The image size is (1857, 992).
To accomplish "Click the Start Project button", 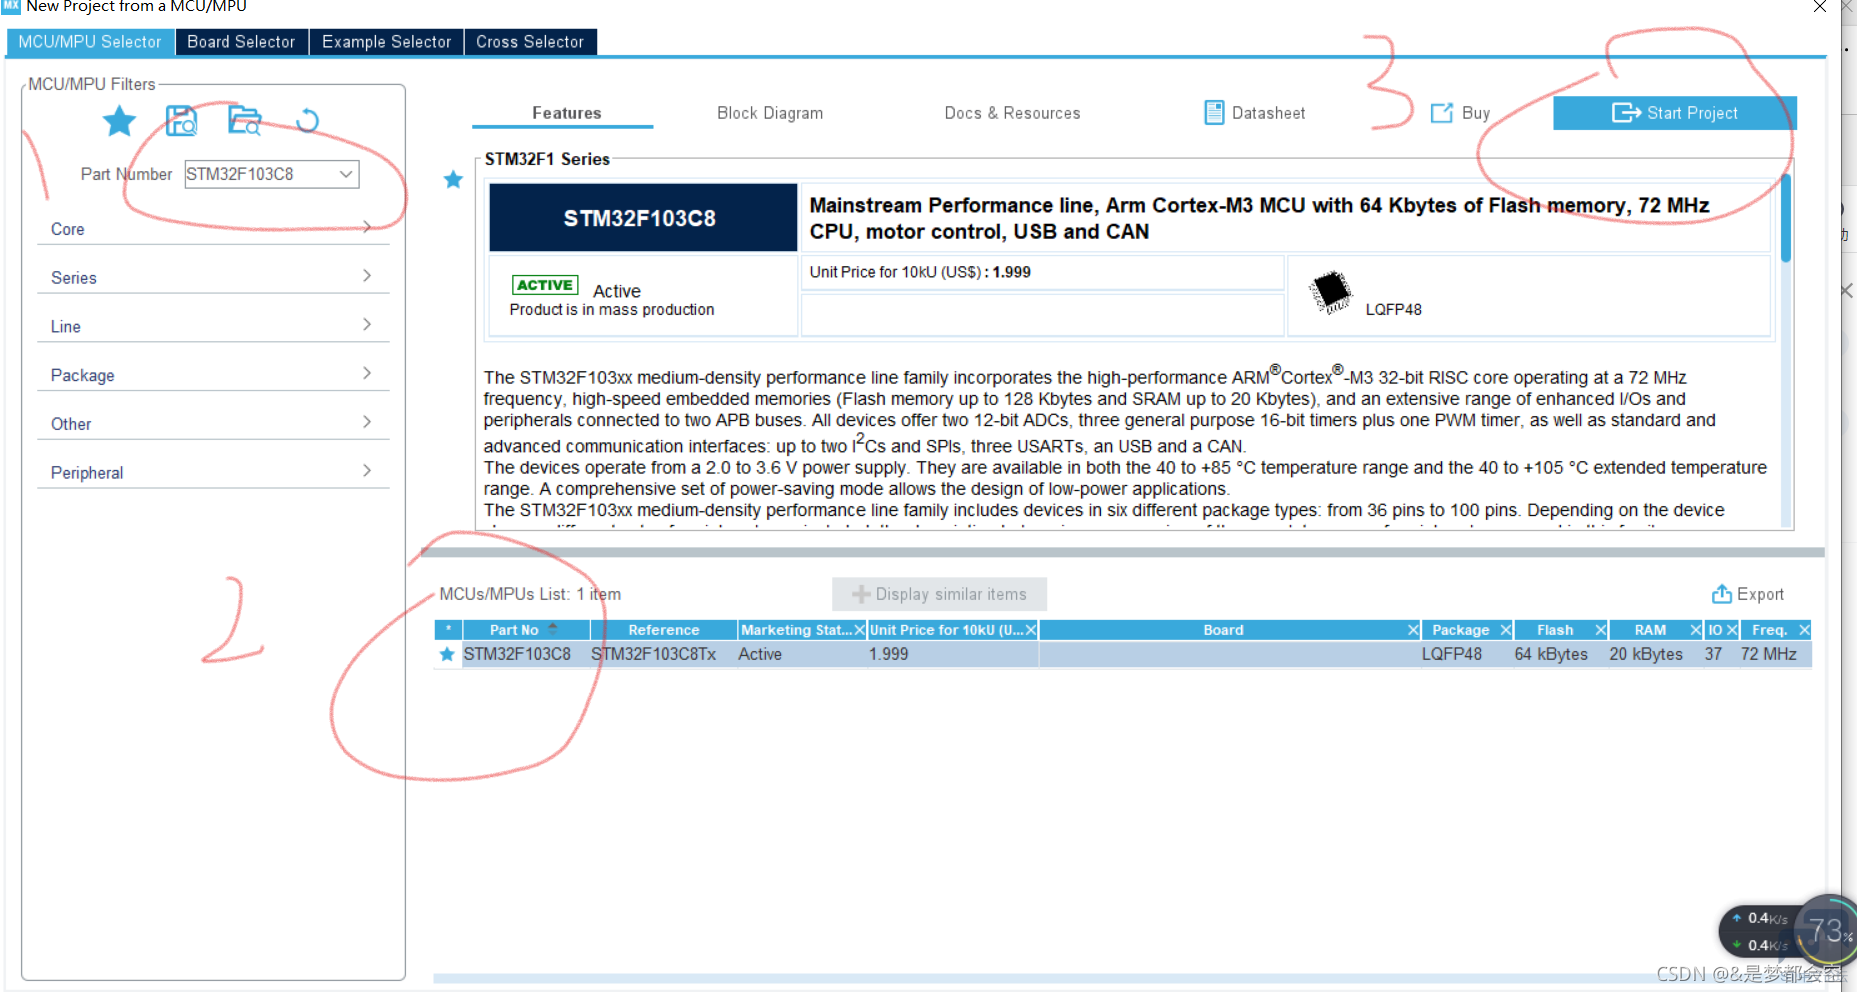I will [1674, 113].
